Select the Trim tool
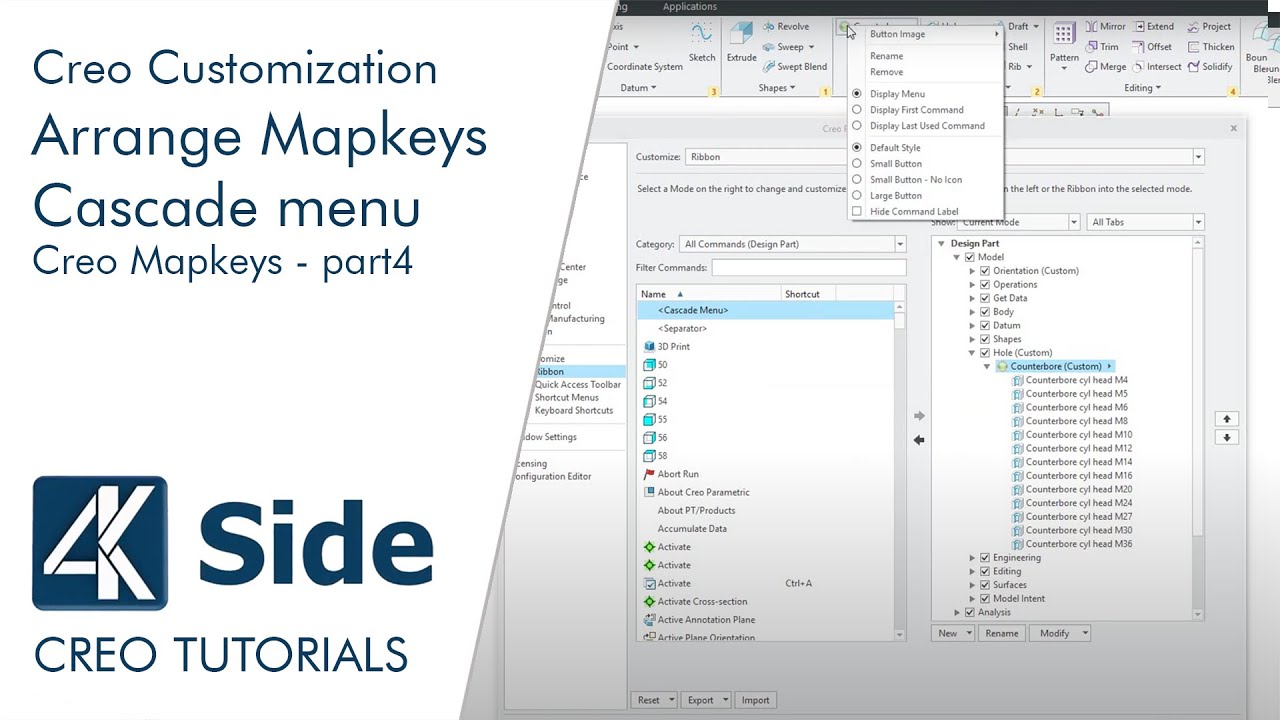 pyautogui.click(x=1102, y=47)
